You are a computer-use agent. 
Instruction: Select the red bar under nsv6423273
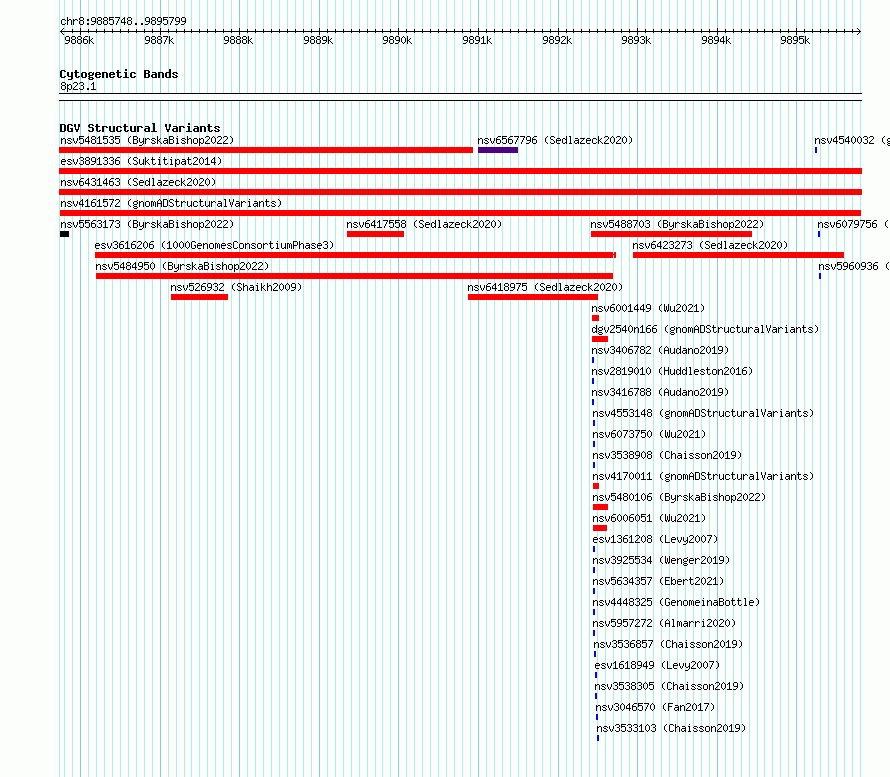tap(738, 255)
